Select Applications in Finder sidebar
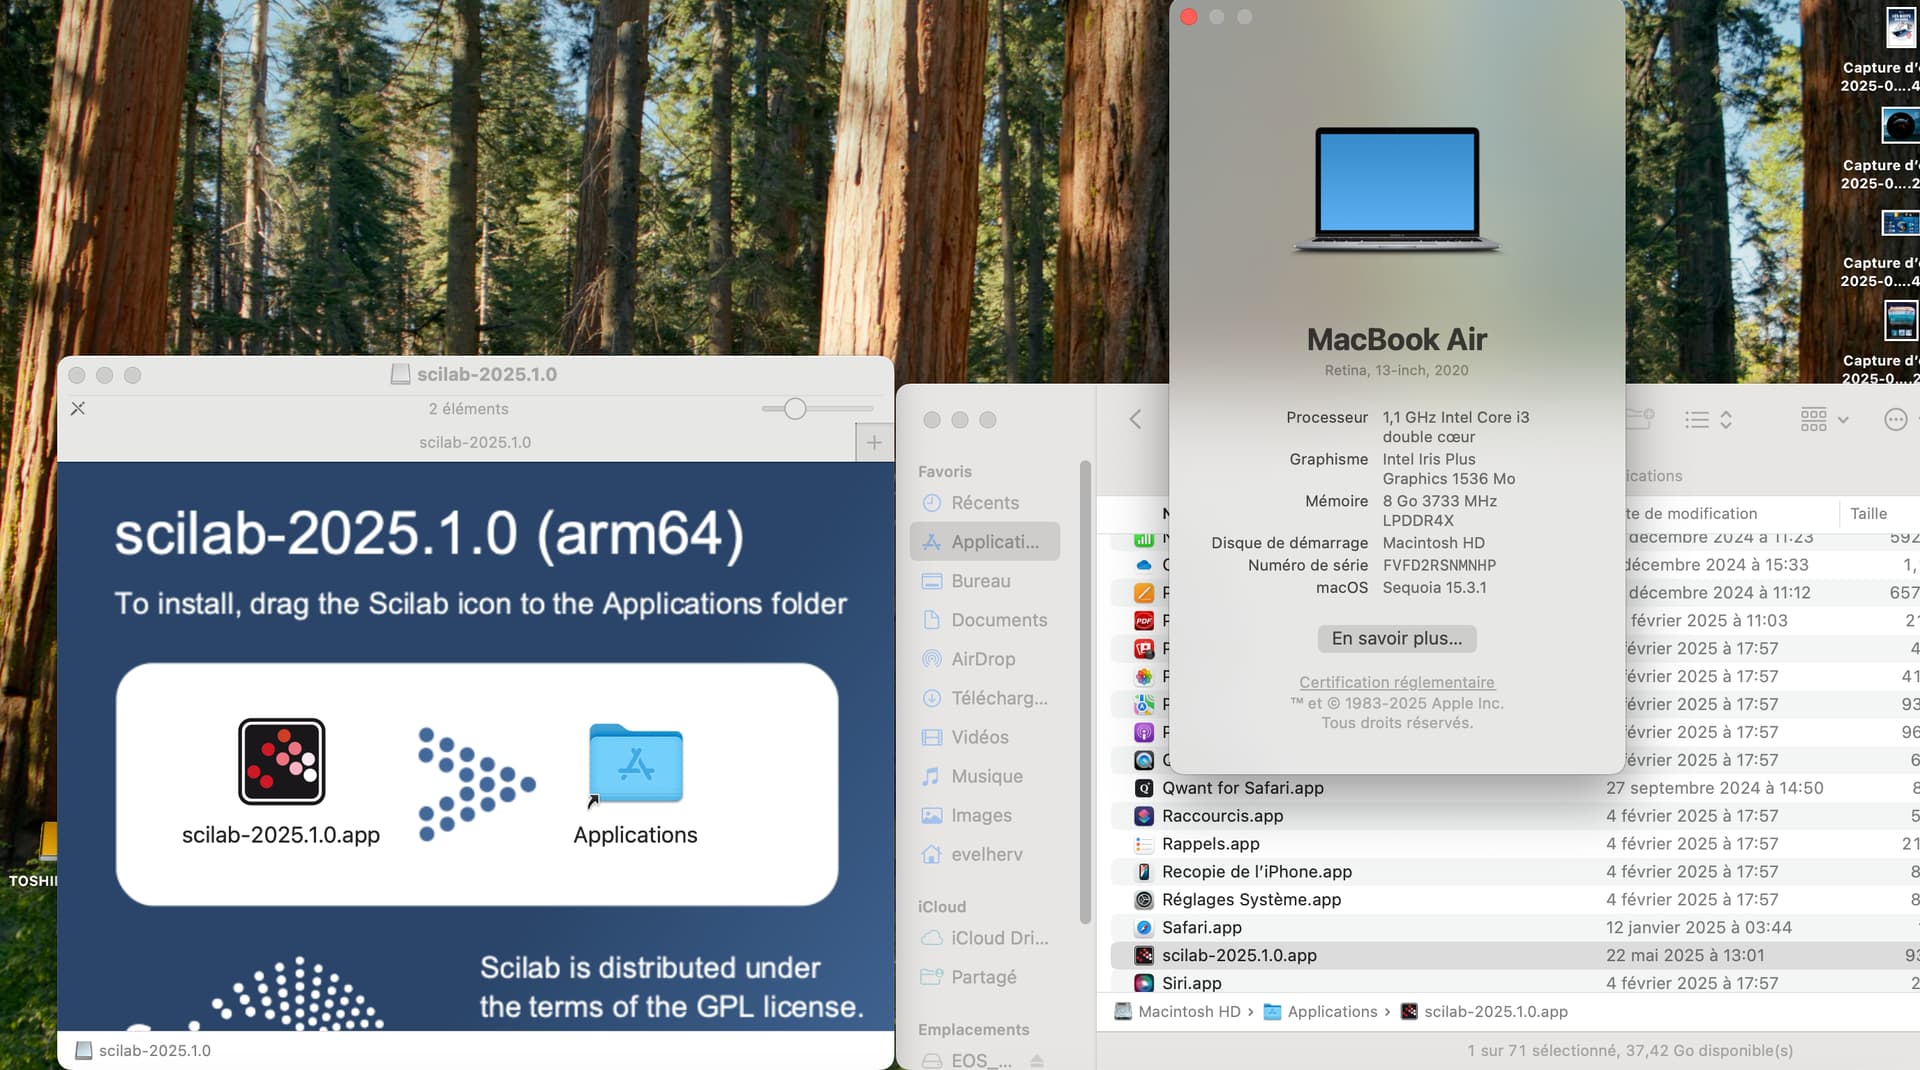This screenshot has height=1070, width=1920. pyautogui.click(x=985, y=542)
